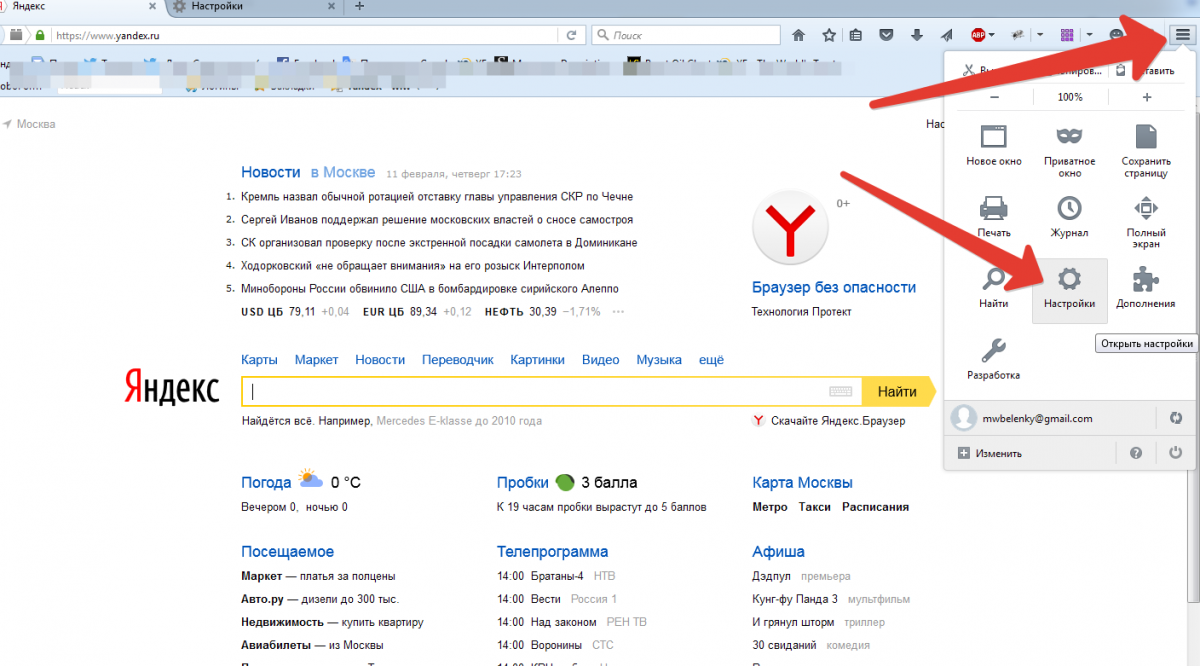Screen dimensions: 1200x666
Task: Open the Firefox hamburger menu button
Action: click(x=1182, y=35)
